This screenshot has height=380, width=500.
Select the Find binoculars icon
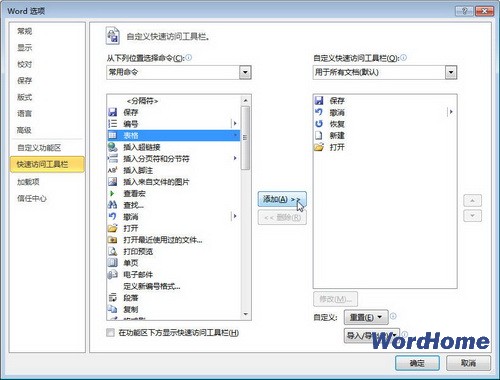(113, 205)
